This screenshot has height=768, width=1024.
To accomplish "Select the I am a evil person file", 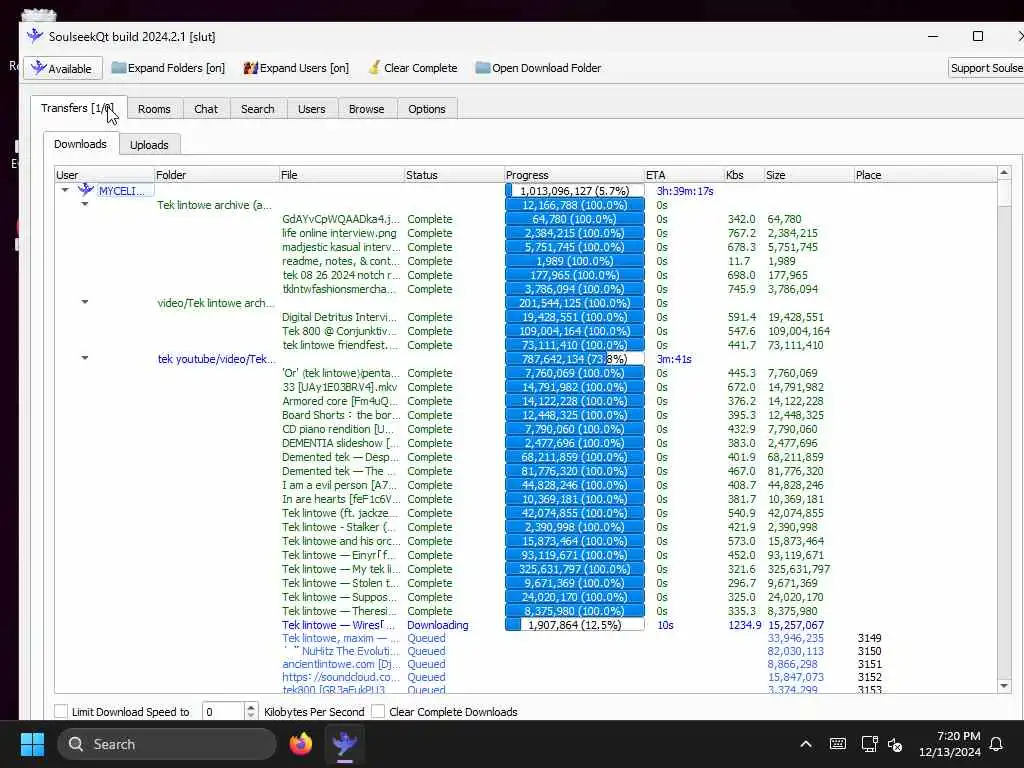I will (339, 485).
